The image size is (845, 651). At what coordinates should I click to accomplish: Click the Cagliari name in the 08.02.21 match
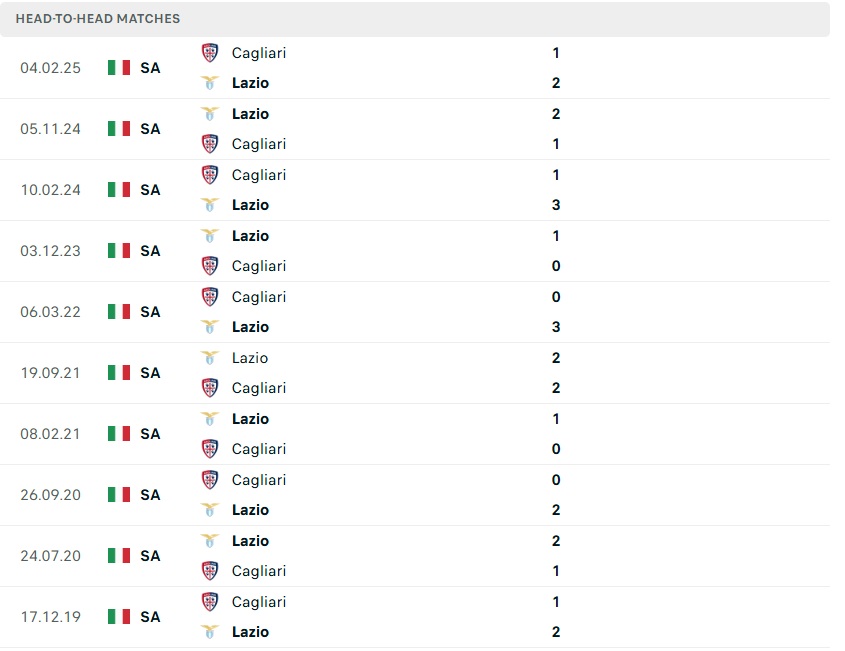pos(258,449)
